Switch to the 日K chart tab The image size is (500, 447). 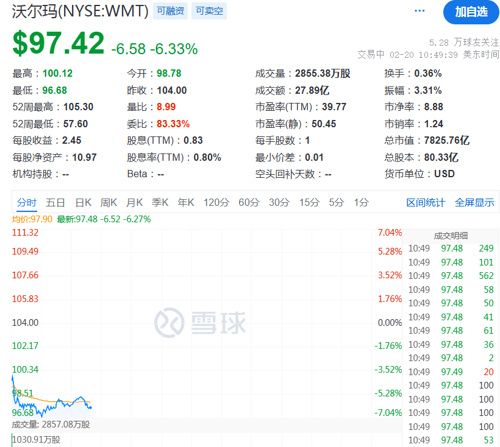pos(83,202)
